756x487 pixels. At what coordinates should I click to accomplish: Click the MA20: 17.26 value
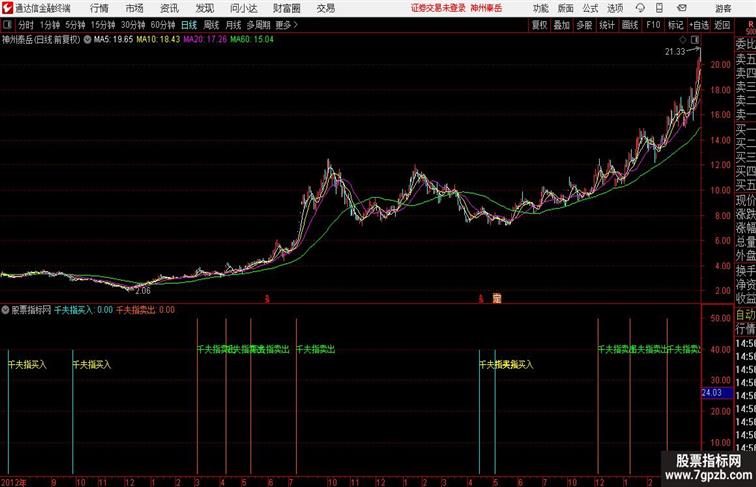205,40
